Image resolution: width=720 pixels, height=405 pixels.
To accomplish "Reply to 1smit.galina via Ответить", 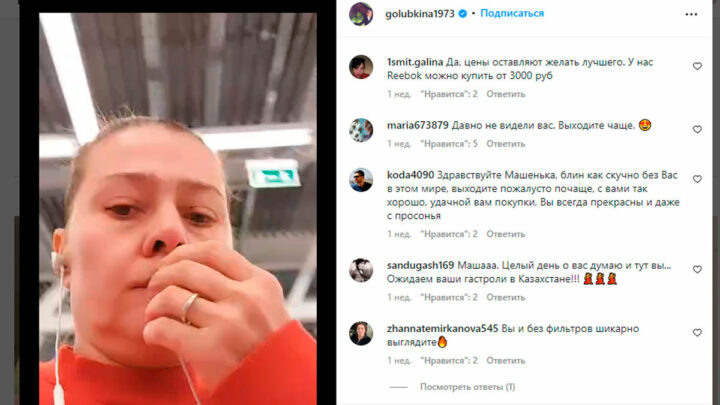I will click(506, 94).
